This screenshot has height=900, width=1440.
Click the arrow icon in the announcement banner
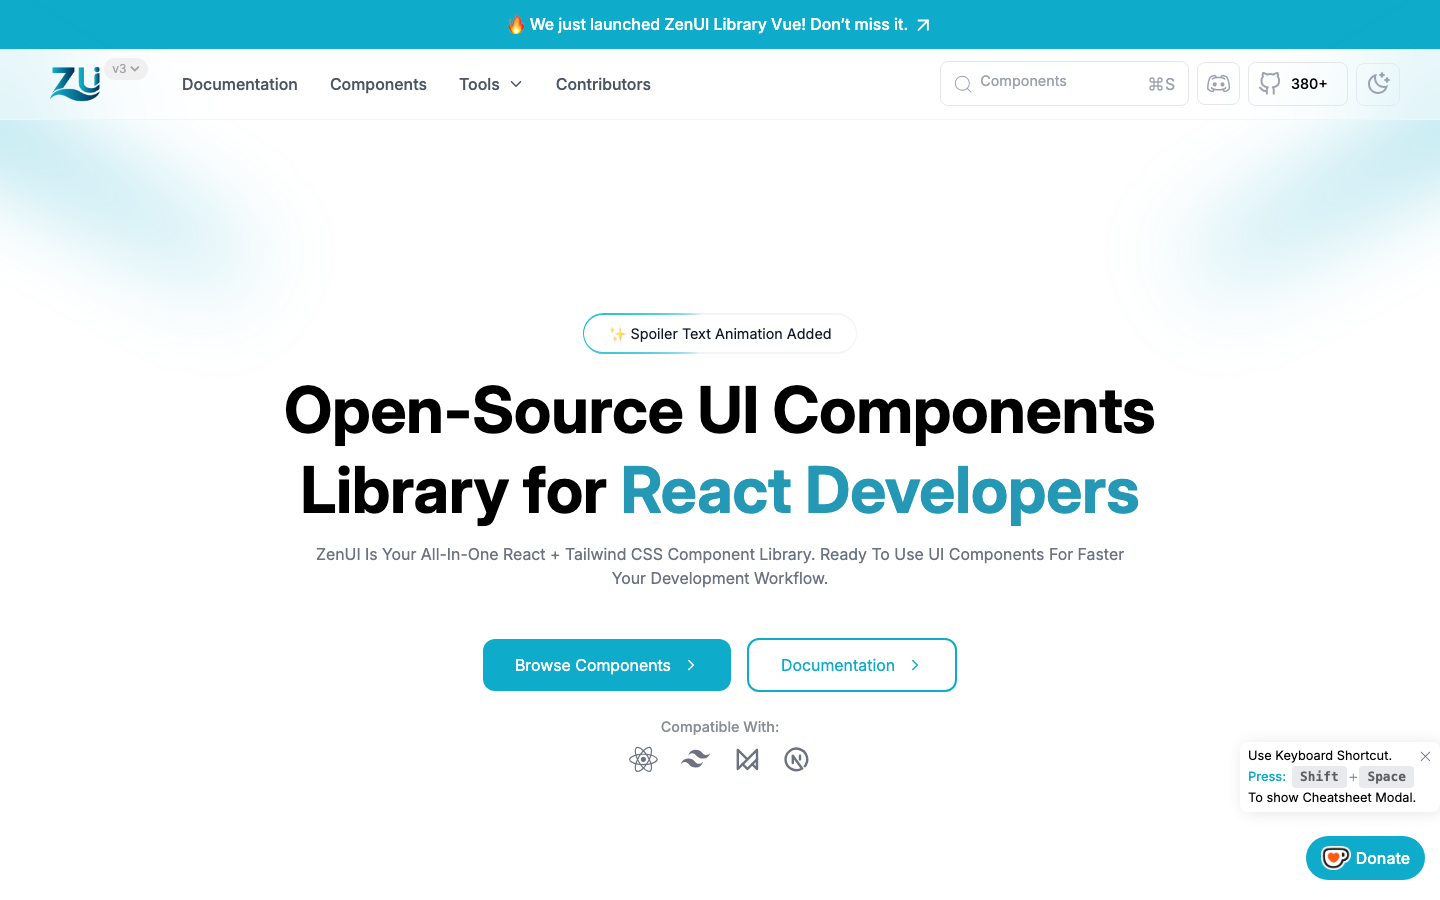[923, 25]
